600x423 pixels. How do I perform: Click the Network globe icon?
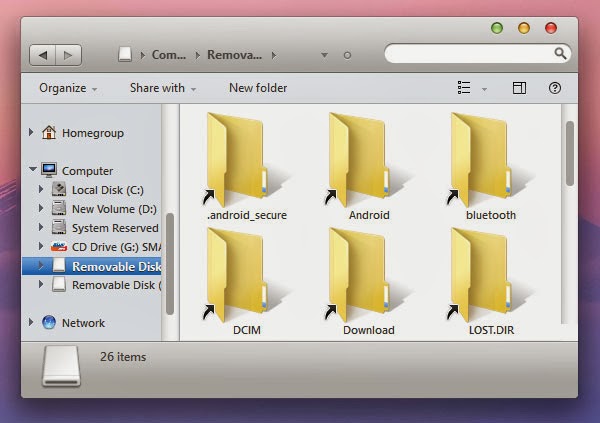click(49, 322)
